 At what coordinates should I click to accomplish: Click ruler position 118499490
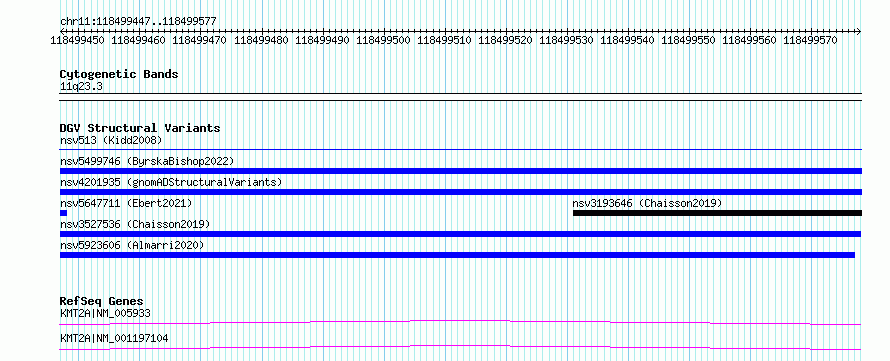pyautogui.click(x=322, y=40)
